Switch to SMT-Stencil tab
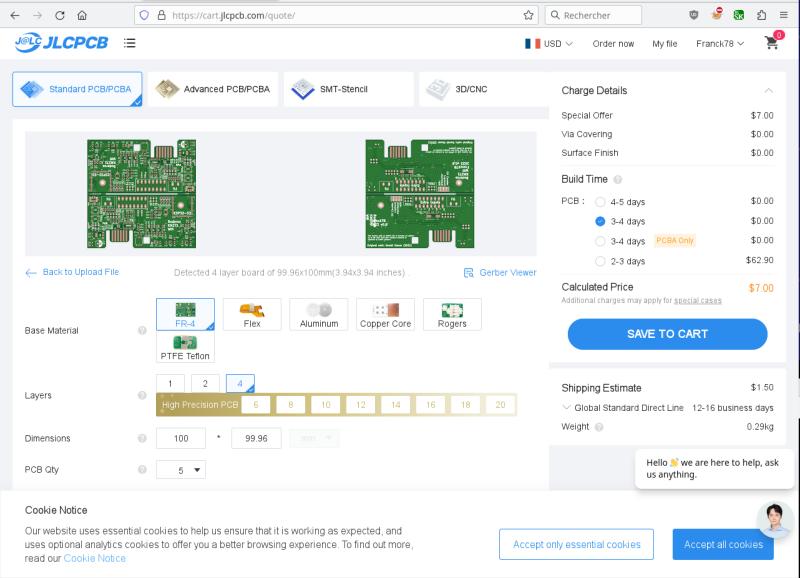This screenshot has height=578, width=800. pos(348,89)
